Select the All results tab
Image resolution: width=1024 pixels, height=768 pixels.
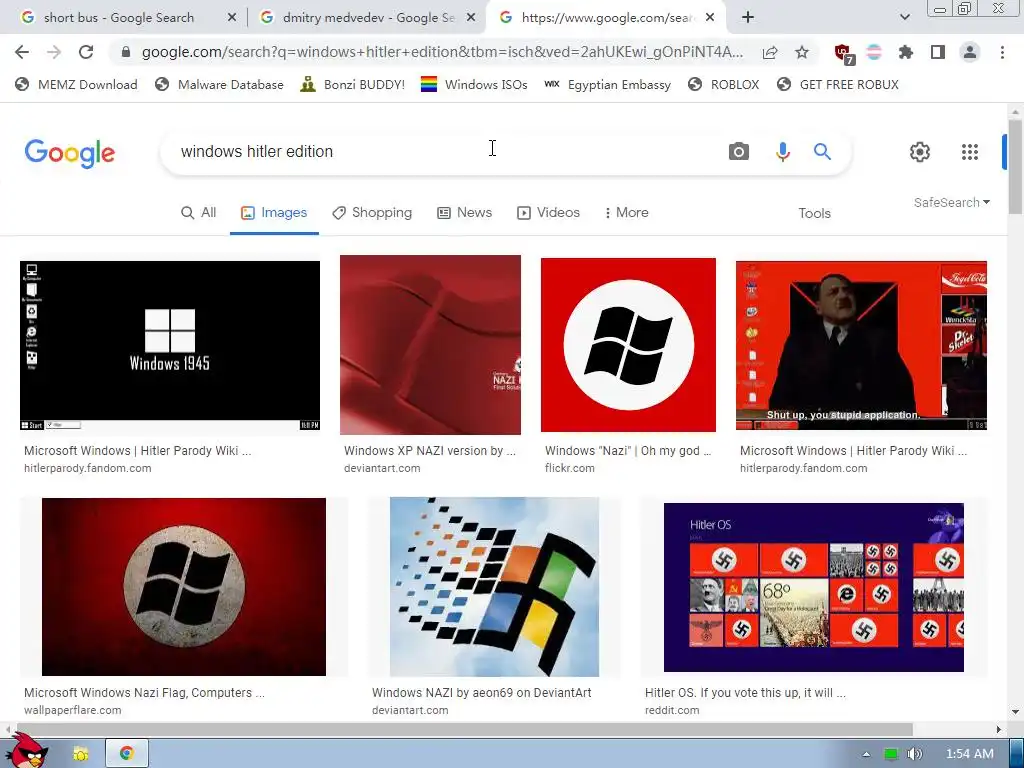click(x=199, y=213)
